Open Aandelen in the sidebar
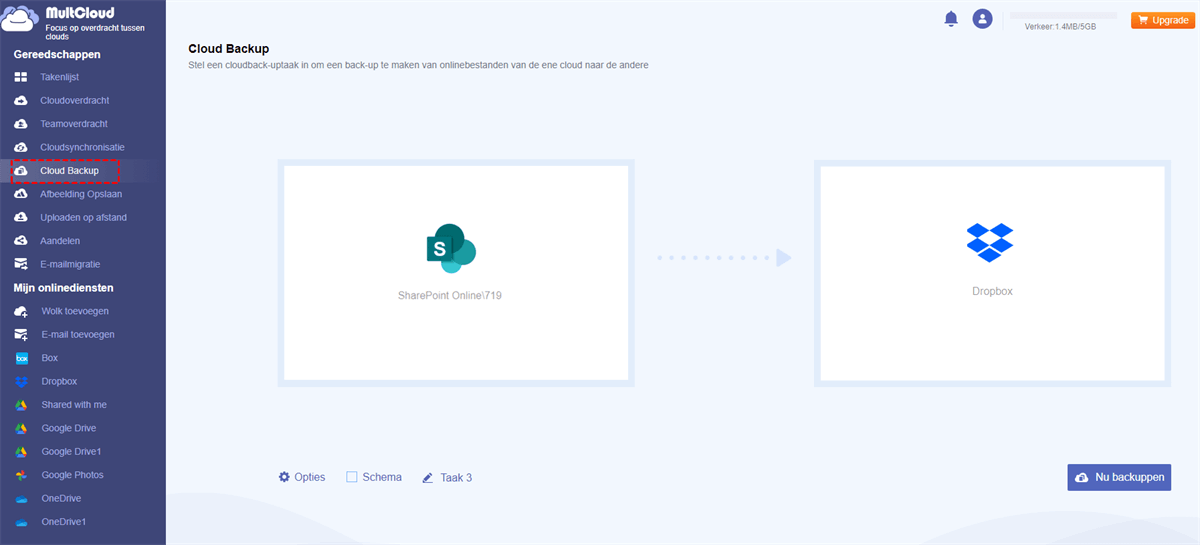 [x=60, y=241]
